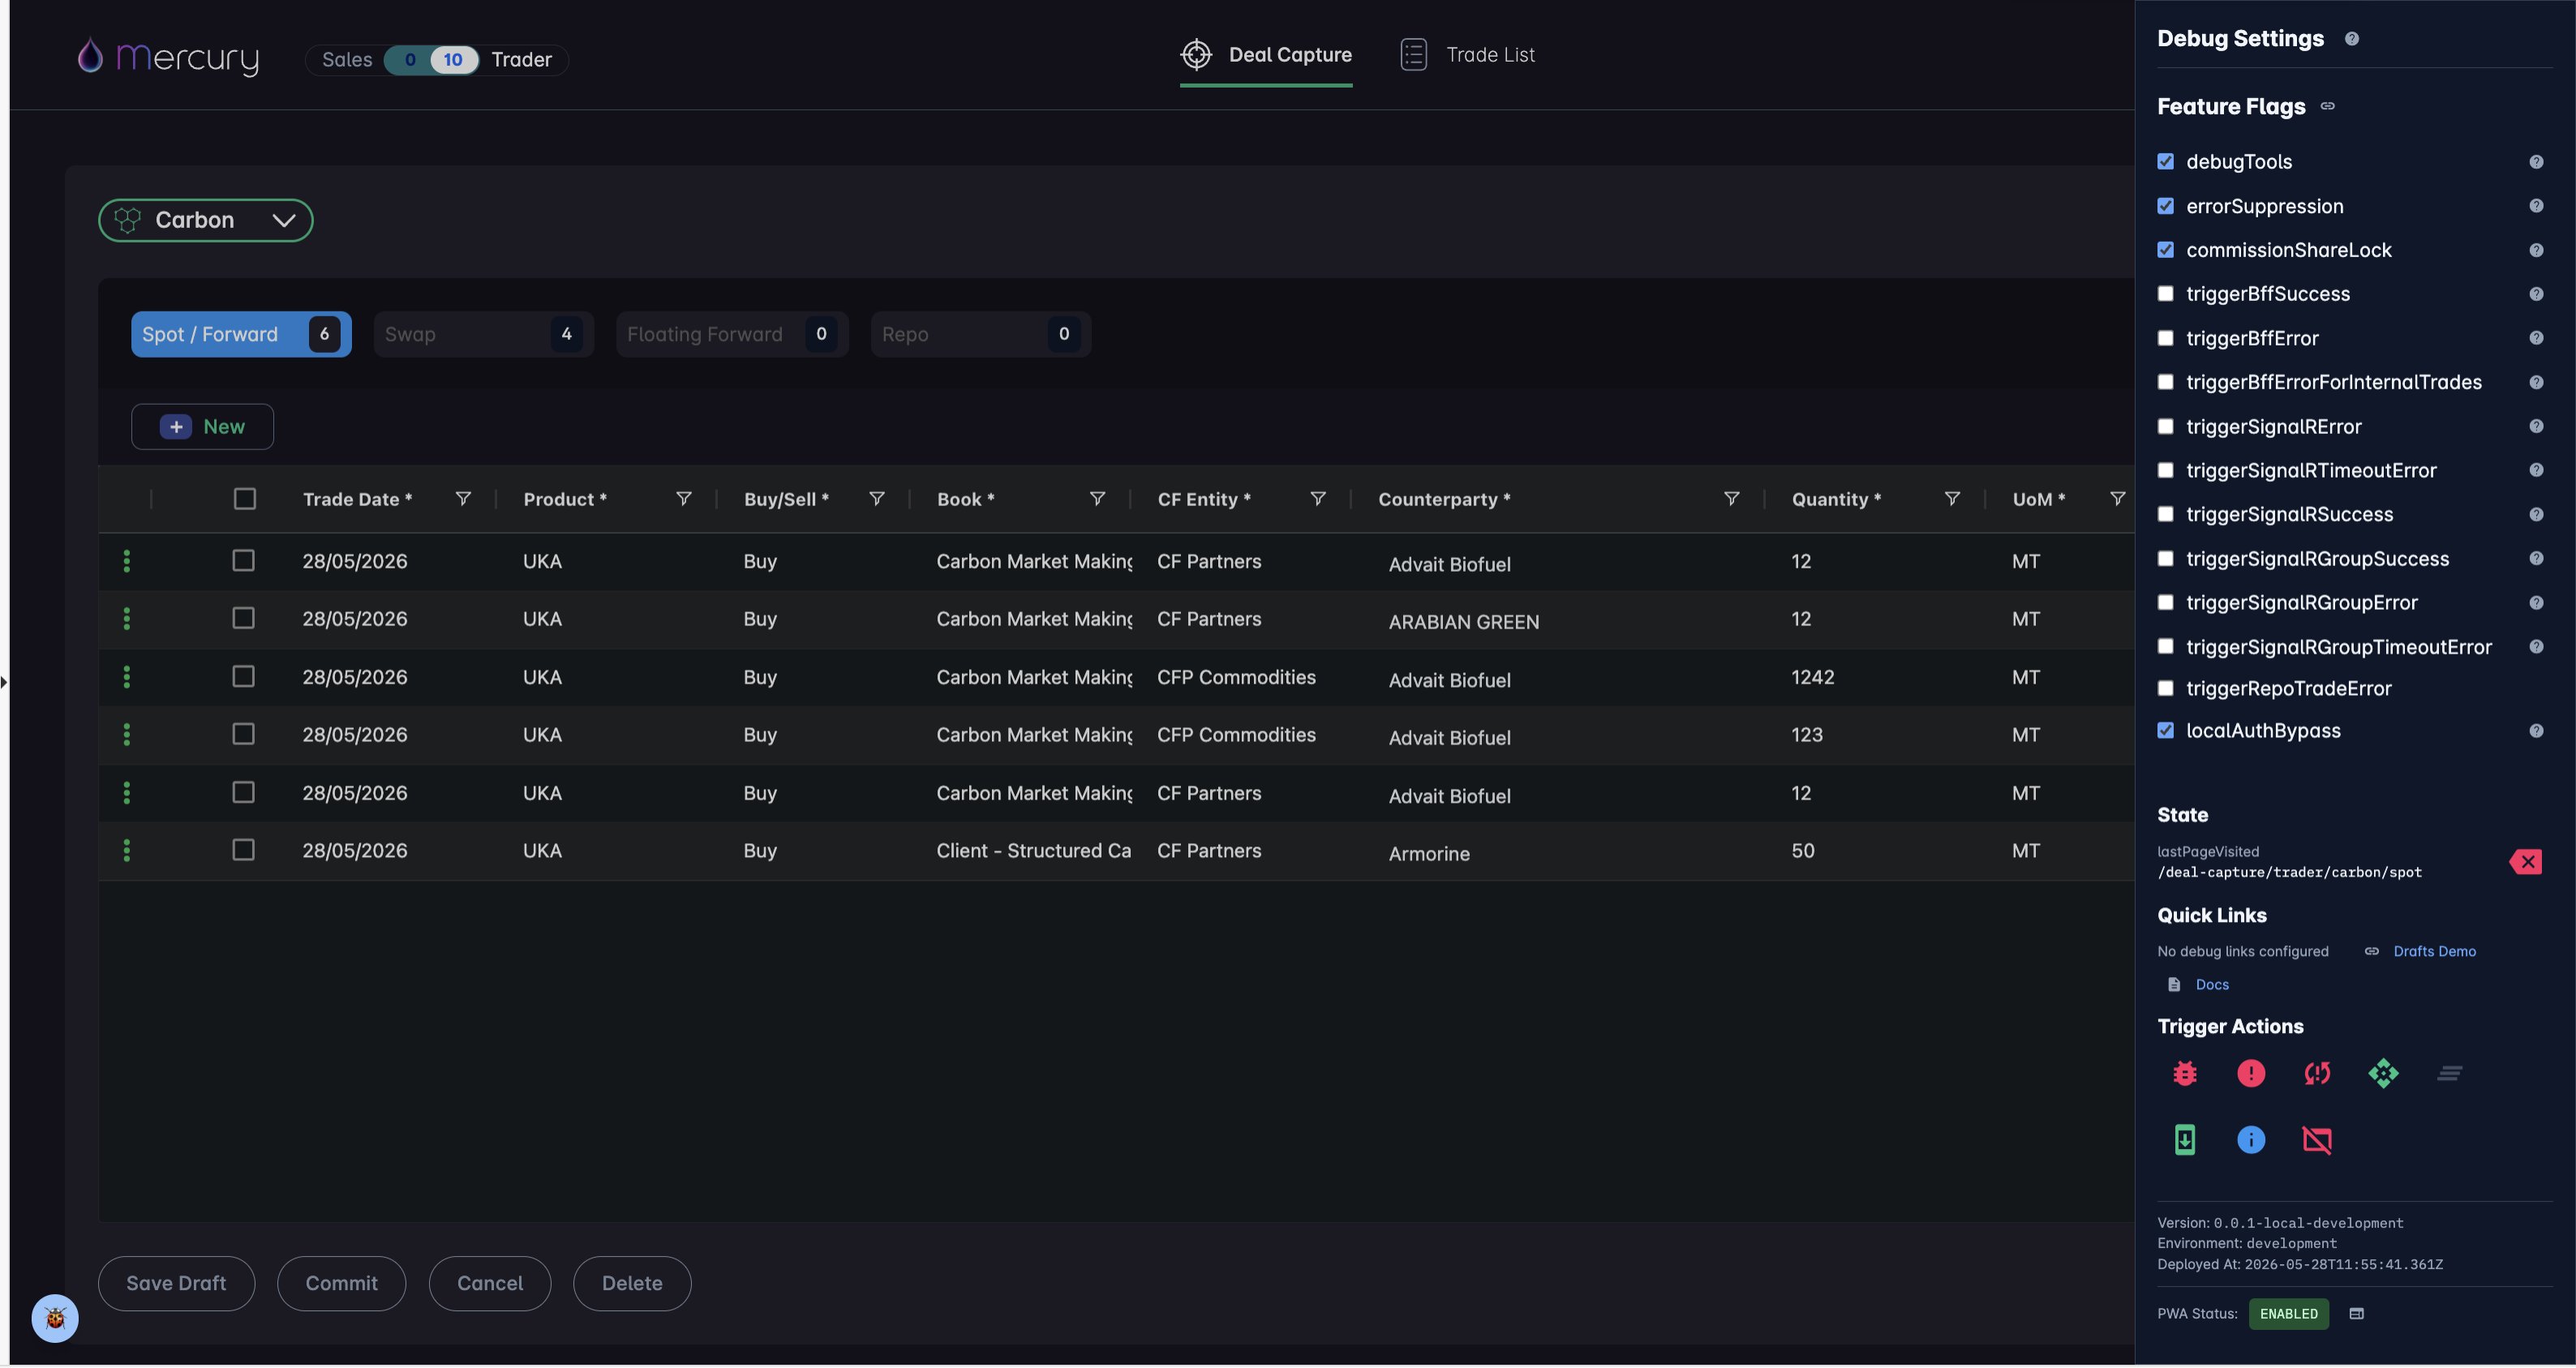Expand the Carbon commodity dropdown
Viewport: 2576px width, 1368px height.
coord(205,220)
